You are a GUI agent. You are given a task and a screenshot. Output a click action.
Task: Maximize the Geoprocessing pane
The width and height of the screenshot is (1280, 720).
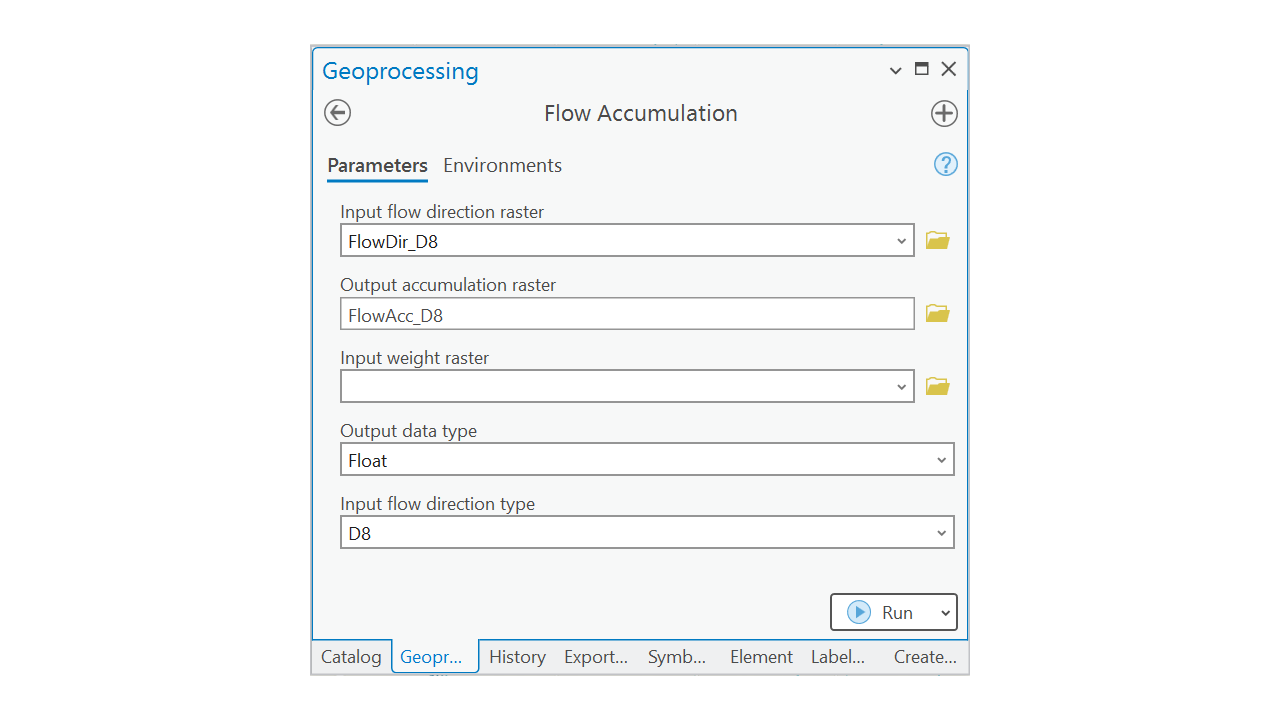coord(922,69)
